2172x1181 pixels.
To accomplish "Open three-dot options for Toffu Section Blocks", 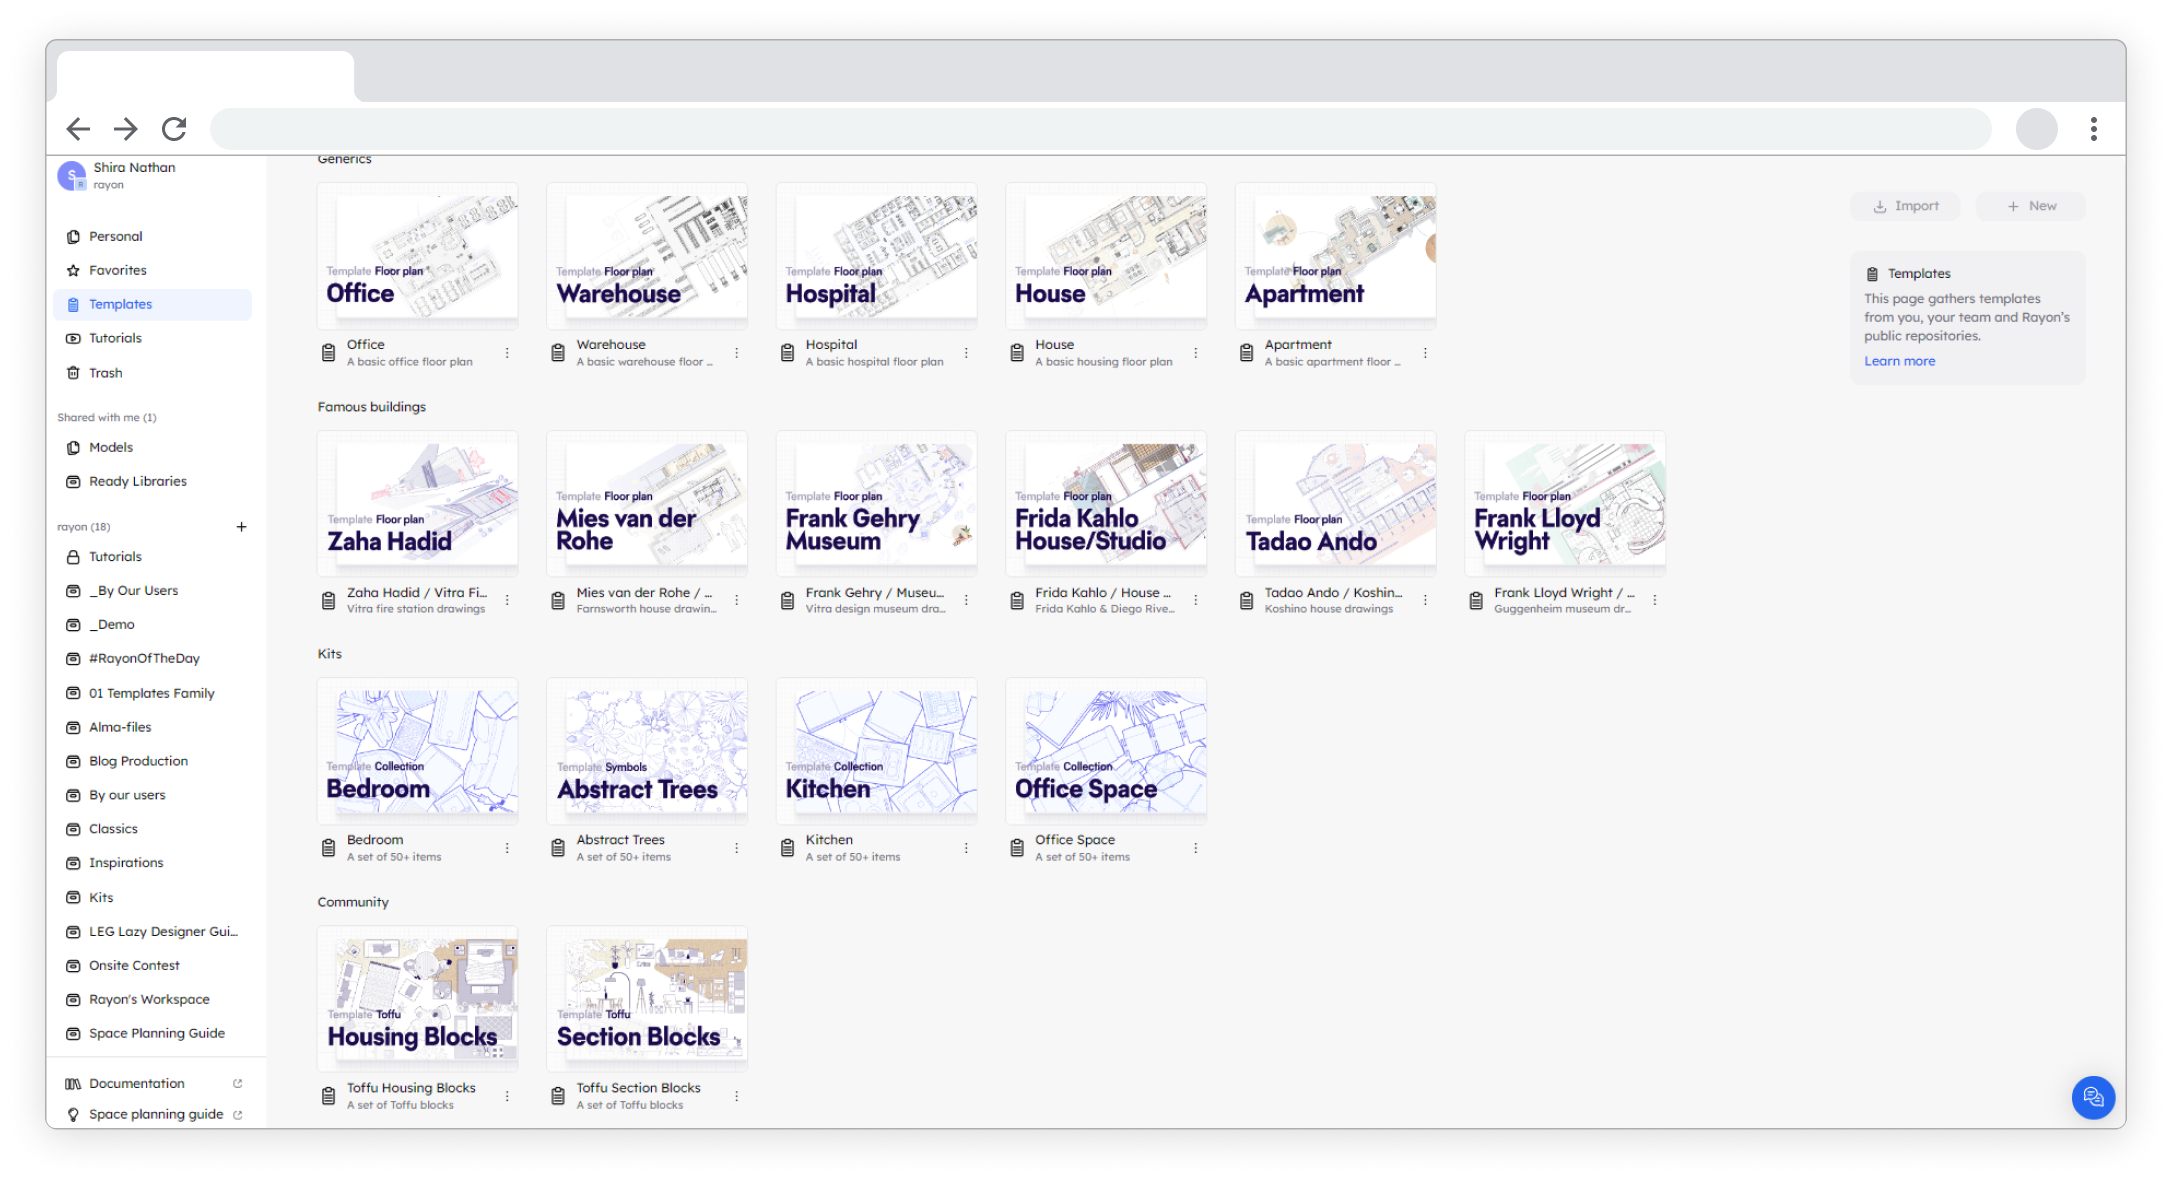I will pyautogui.click(x=737, y=1096).
